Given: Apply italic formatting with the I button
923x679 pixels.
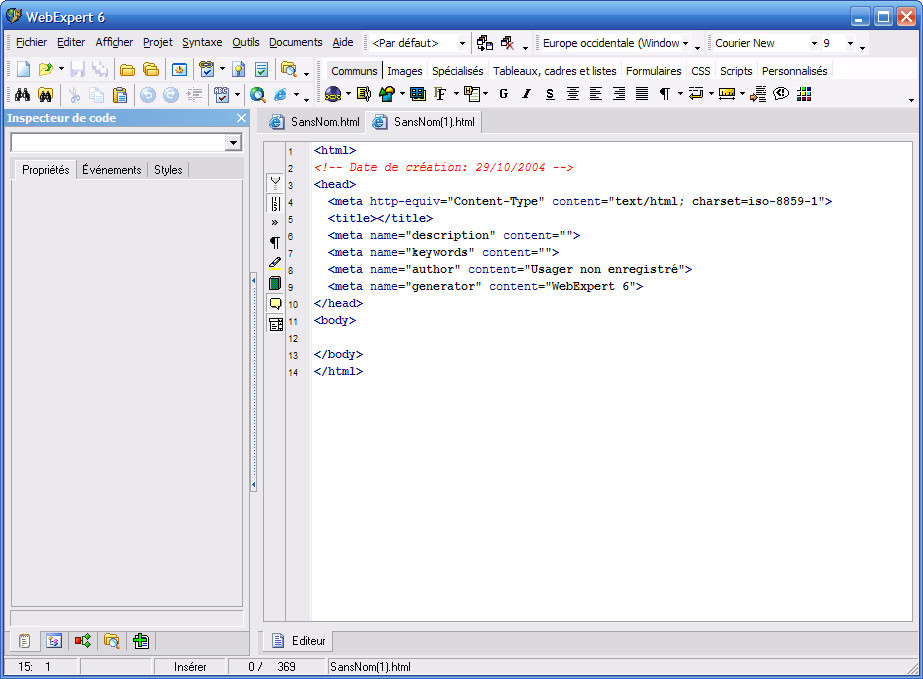Looking at the screenshot, I should tap(527, 94).
